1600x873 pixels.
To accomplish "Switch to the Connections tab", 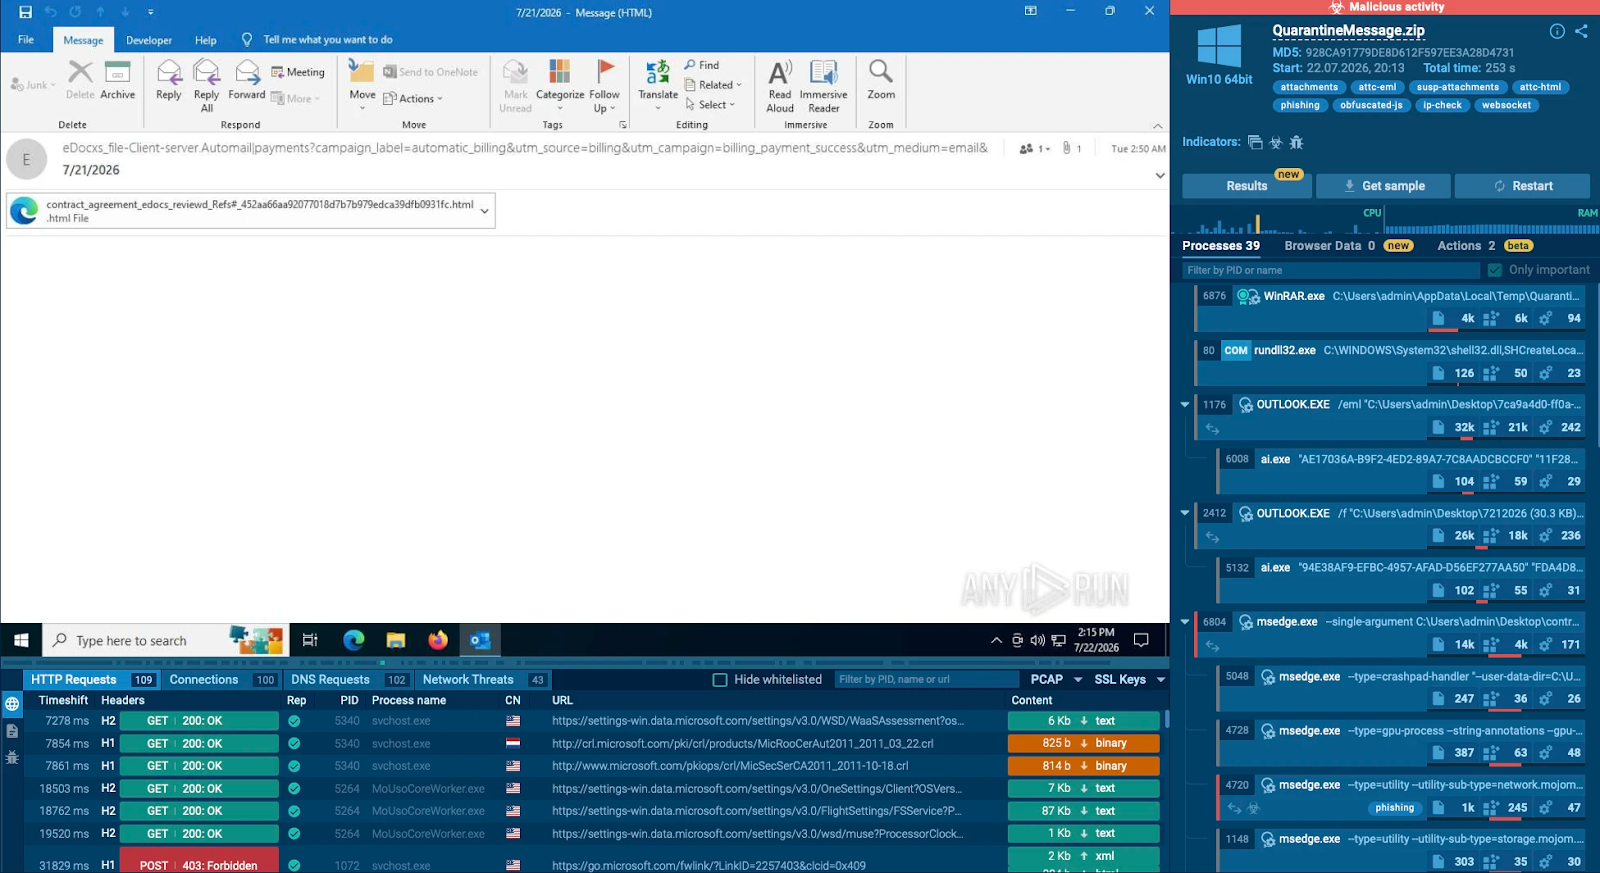I will pyautogui.click(x=222, y=680).
